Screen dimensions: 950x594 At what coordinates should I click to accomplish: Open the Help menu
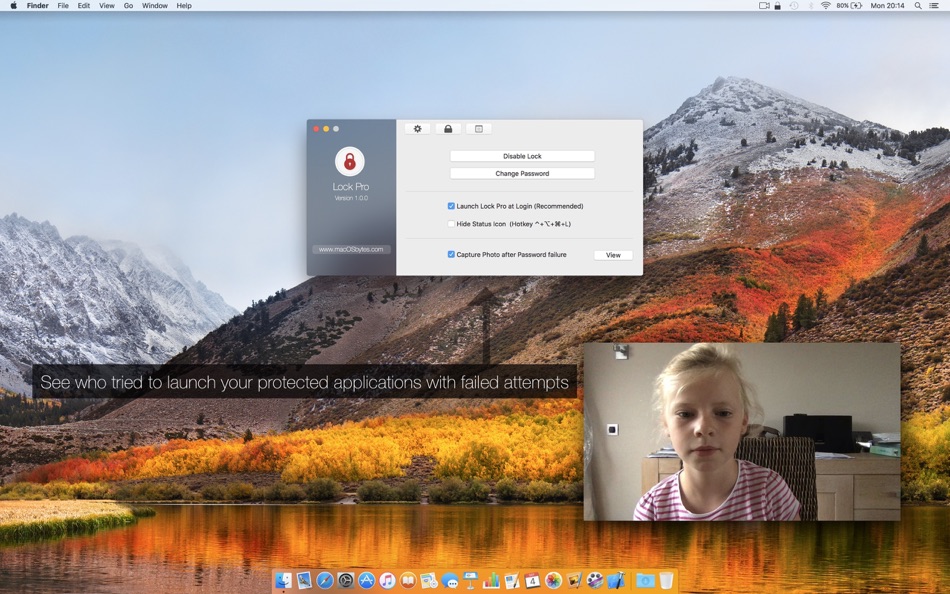tap(184, 5)
